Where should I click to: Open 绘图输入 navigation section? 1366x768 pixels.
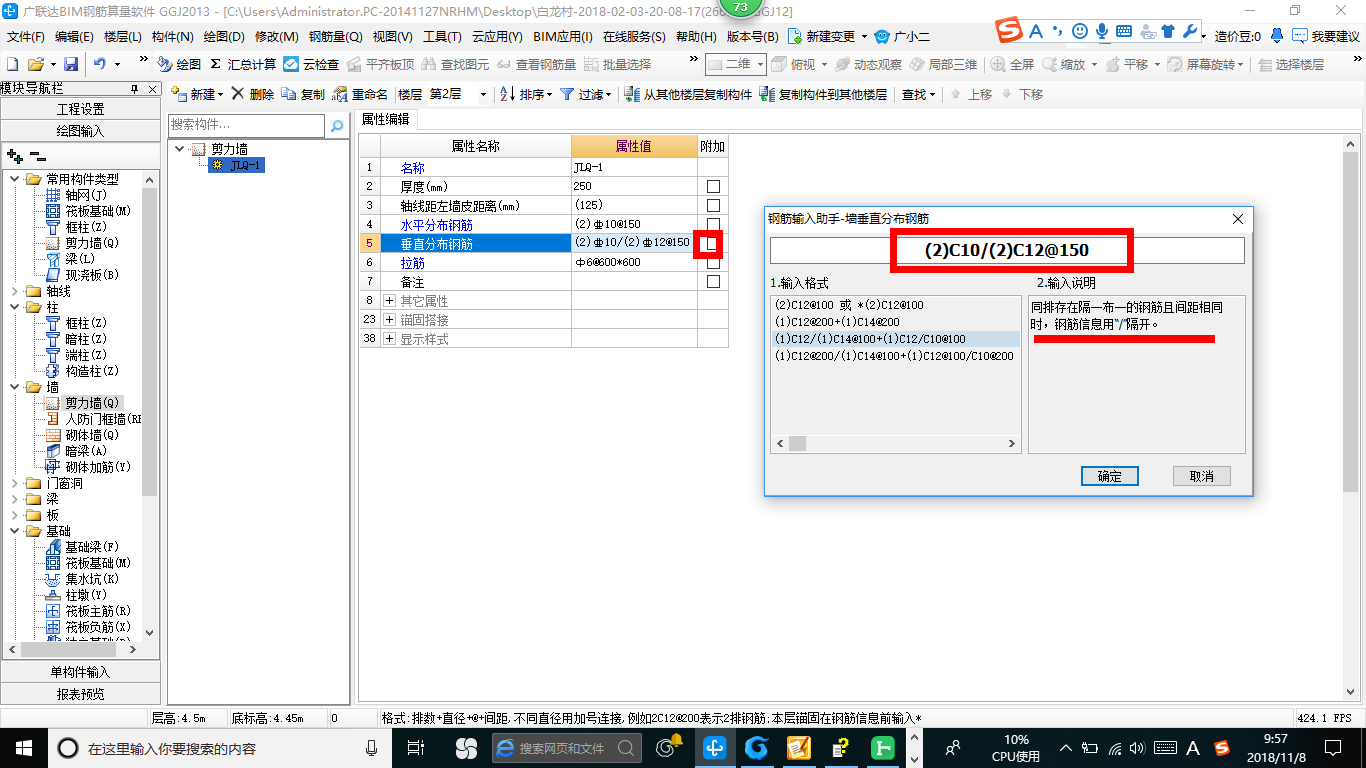[x=80, y=131]
